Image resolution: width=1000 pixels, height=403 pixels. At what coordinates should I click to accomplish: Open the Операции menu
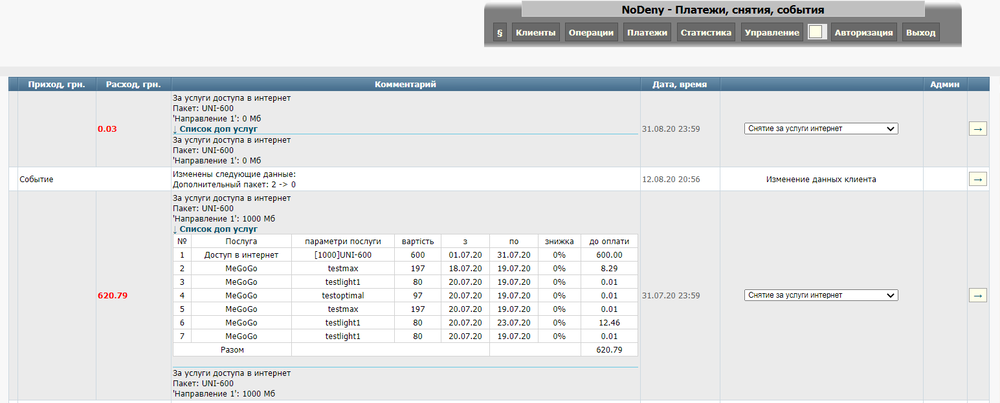click(x=590, y=33)
